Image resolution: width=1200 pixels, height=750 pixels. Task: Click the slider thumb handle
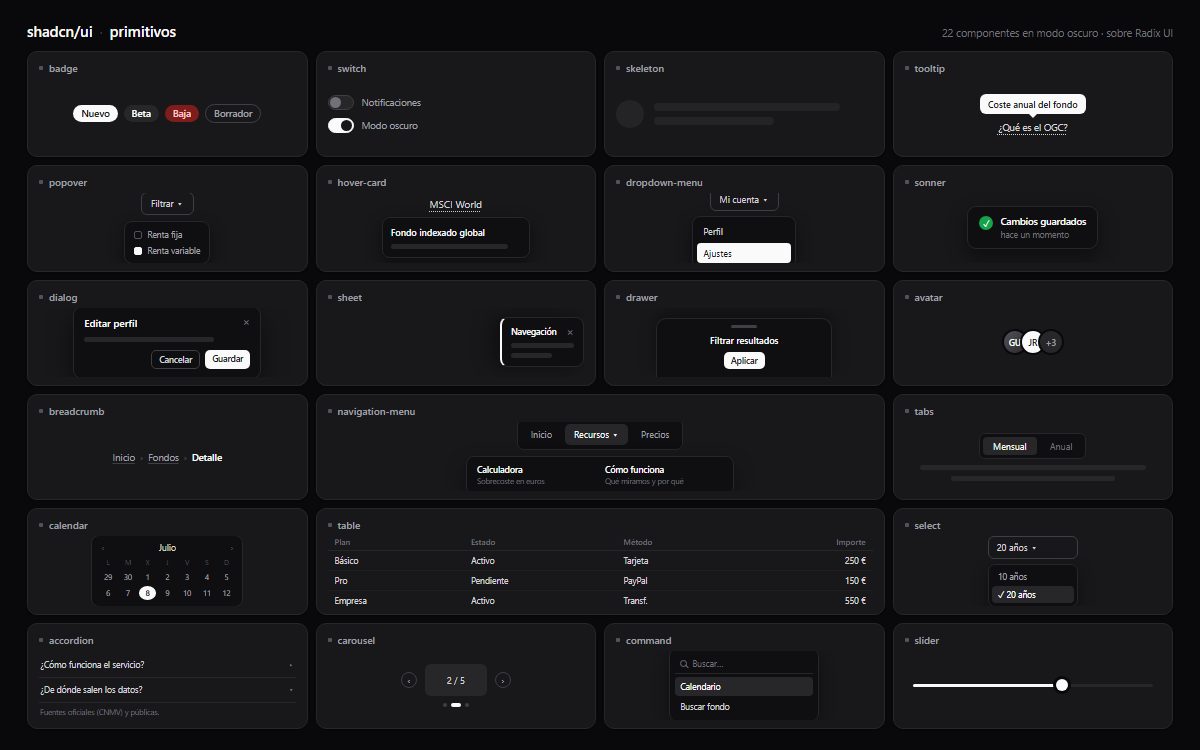tap(1062, 685)
